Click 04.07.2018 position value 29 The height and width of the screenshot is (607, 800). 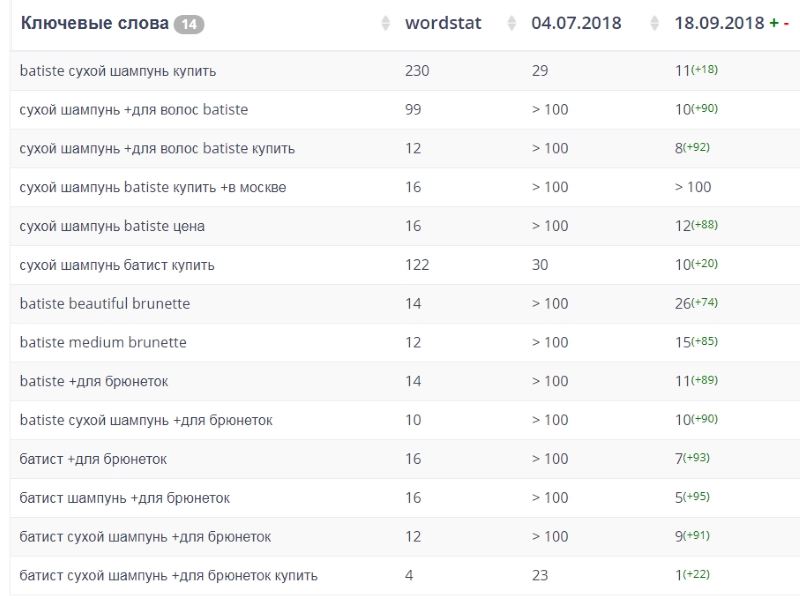(x=540, y=70)
